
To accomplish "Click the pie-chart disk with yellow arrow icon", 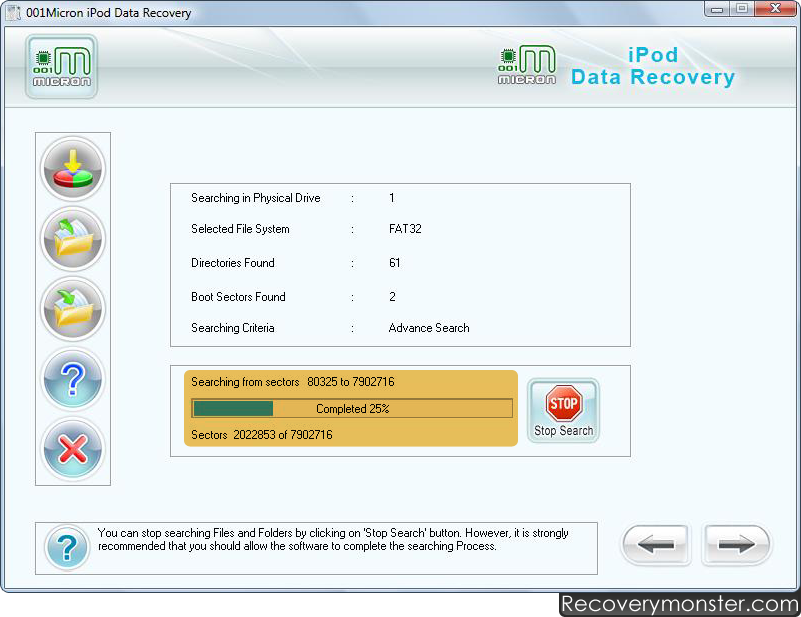I will [73, 169].
